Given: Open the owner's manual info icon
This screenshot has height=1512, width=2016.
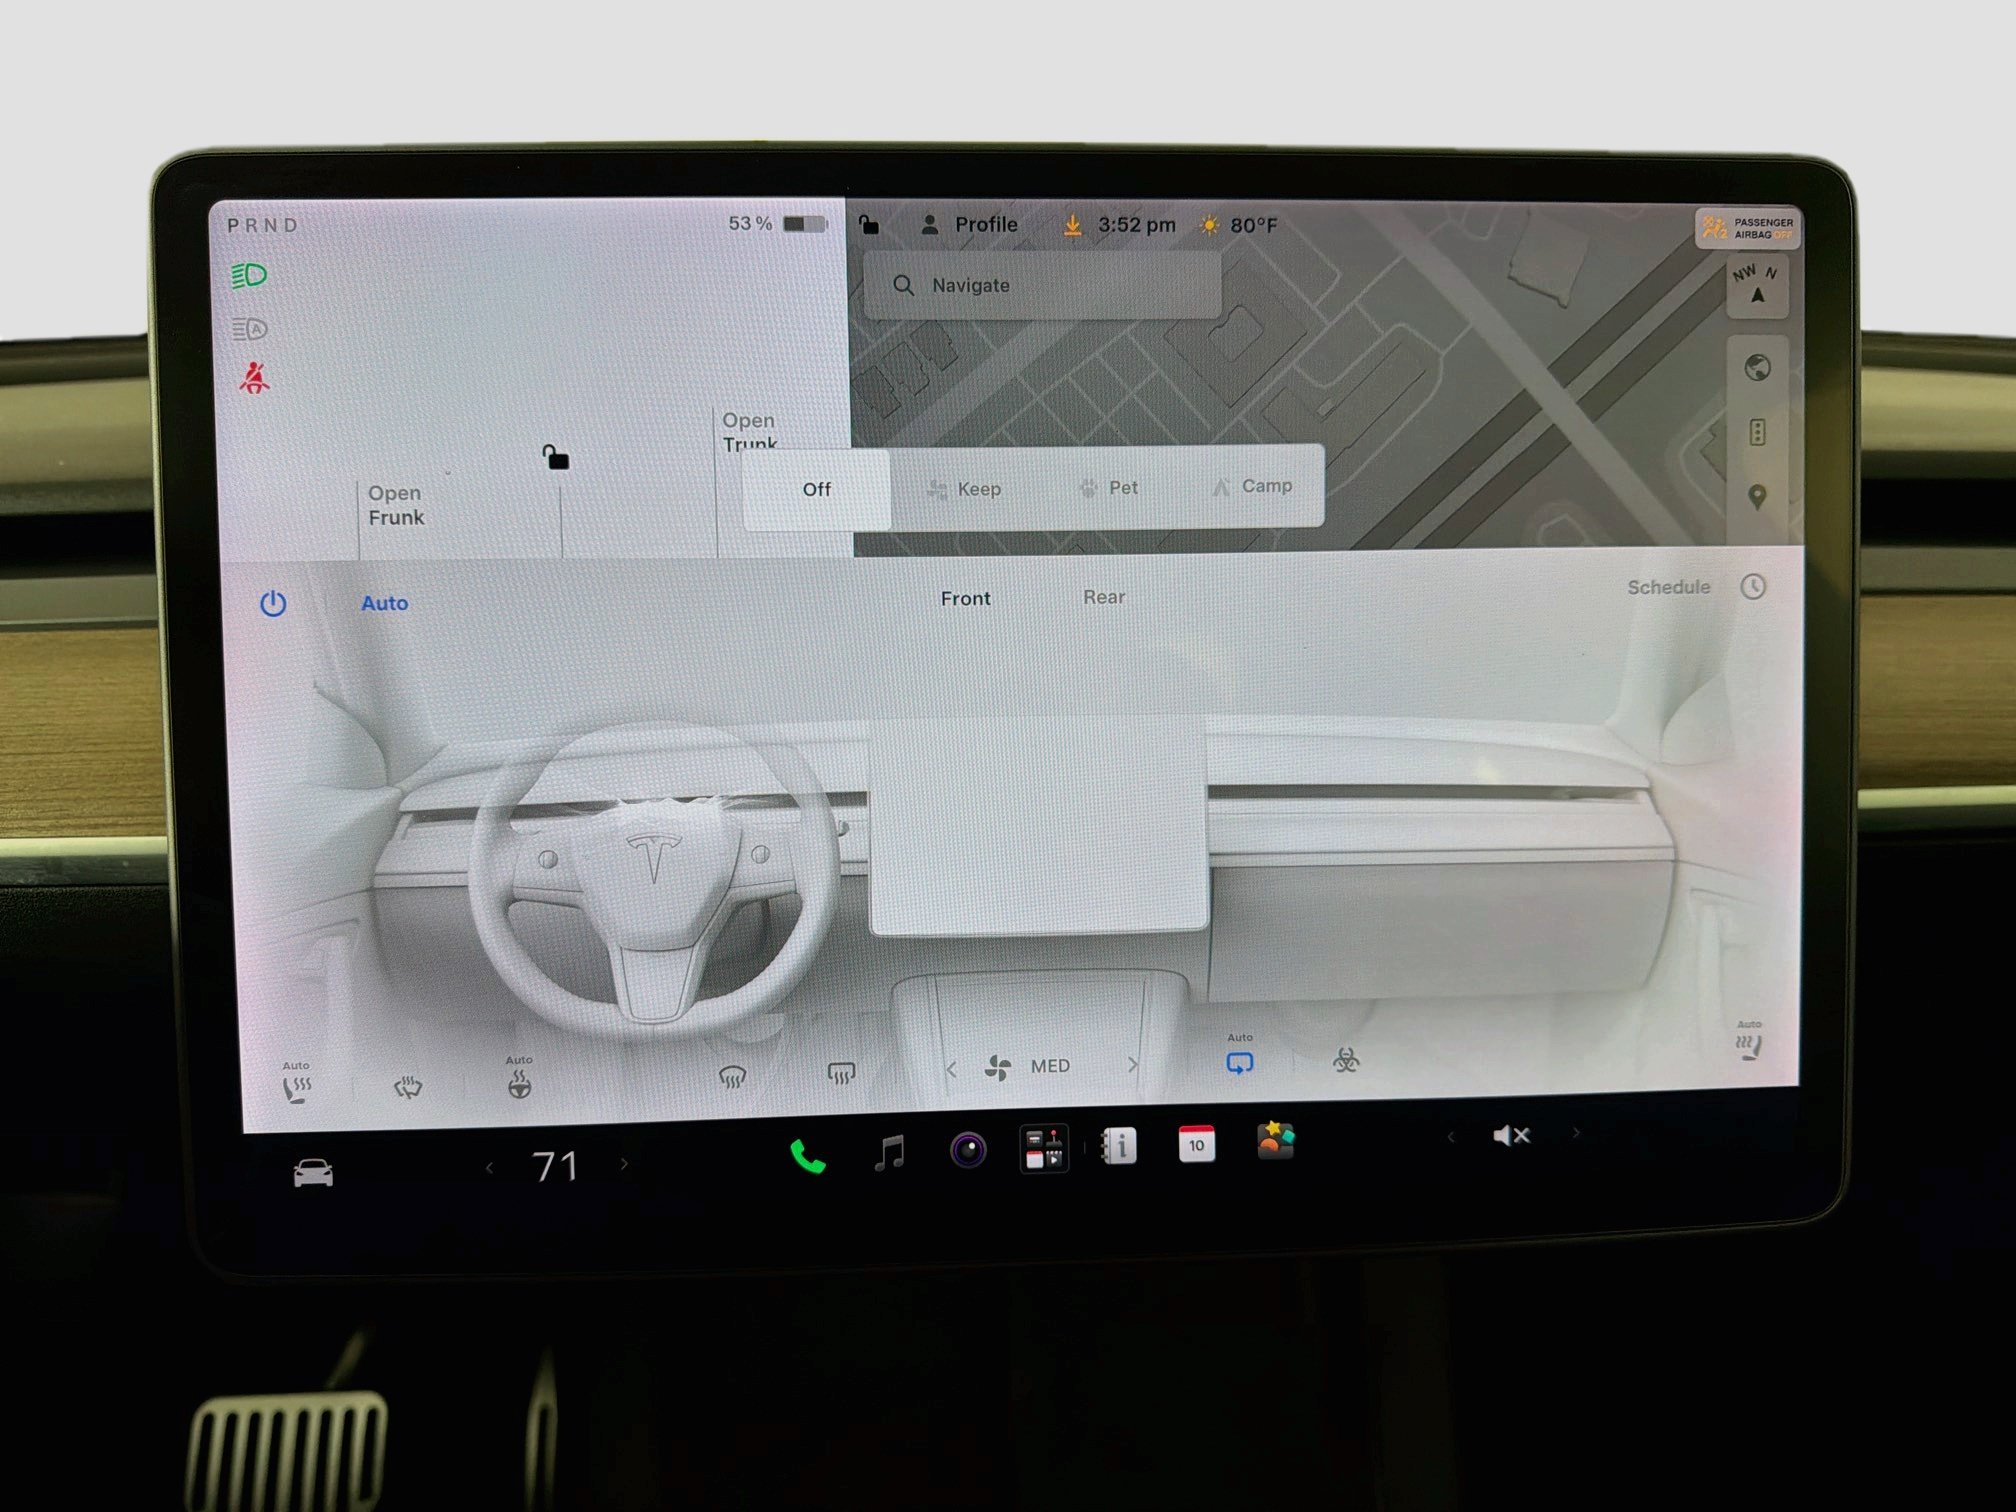Looking at the screenshot, I should coord(1119,1146).
